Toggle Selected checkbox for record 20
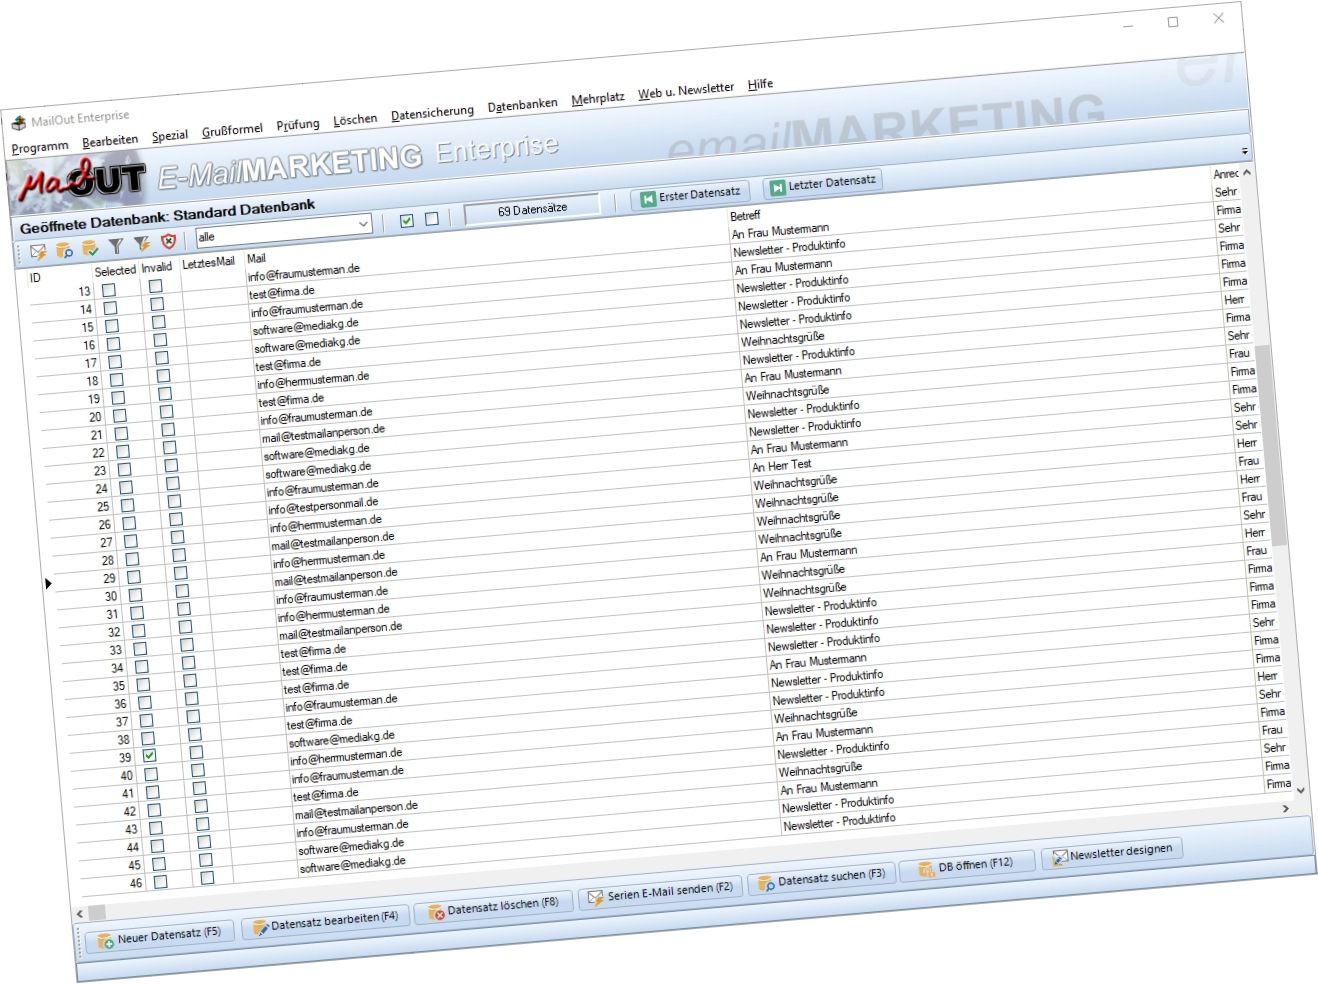 pyautogui.click(x=120, y=416)
